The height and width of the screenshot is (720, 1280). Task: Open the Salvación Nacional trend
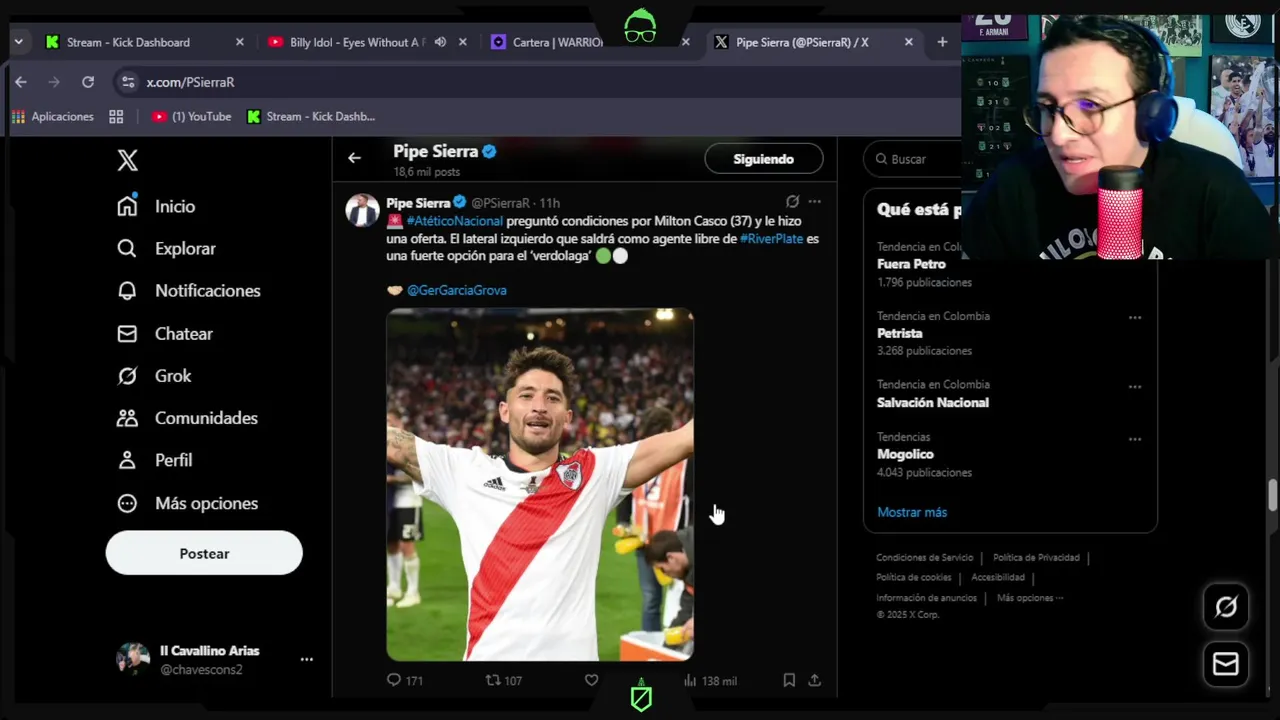click(933, 403)
